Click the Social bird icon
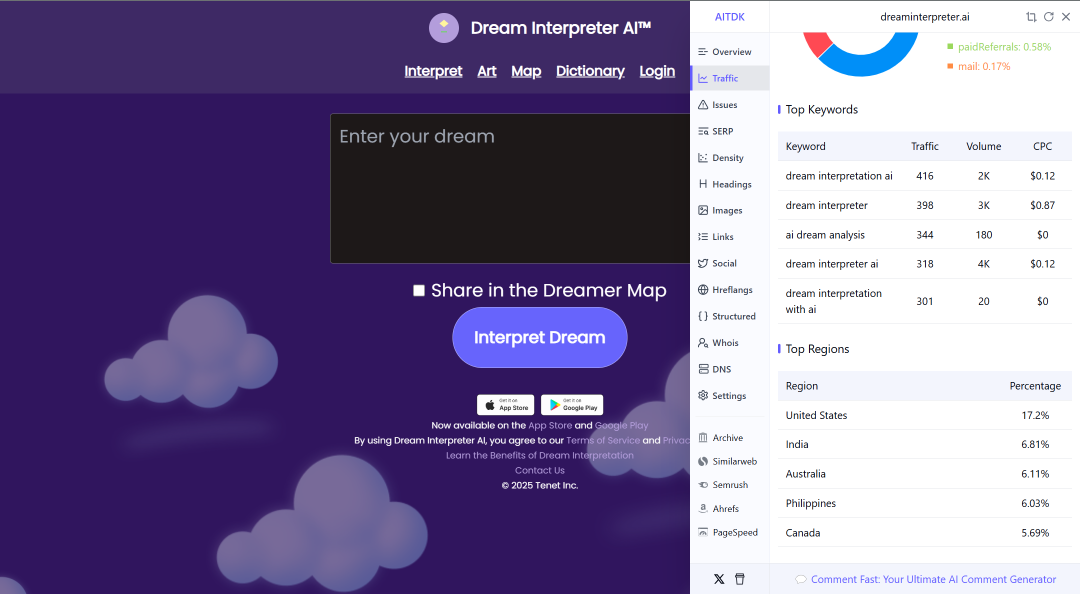Viewport: 1080px width, 594px height. 703,263
